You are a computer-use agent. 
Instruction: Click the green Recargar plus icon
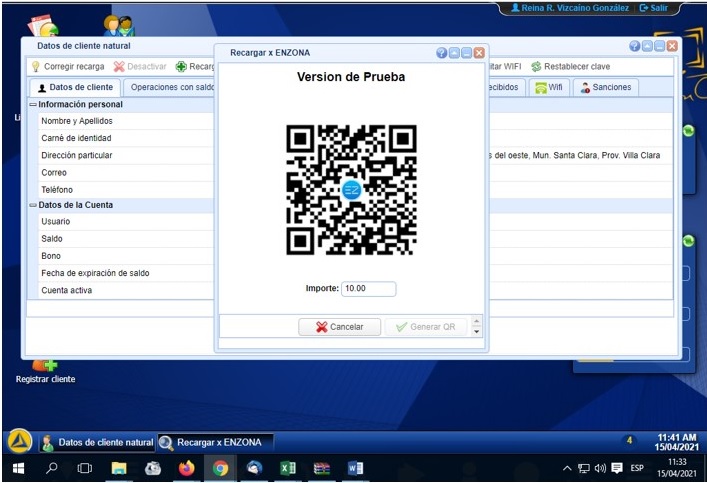tap(181, 67)
